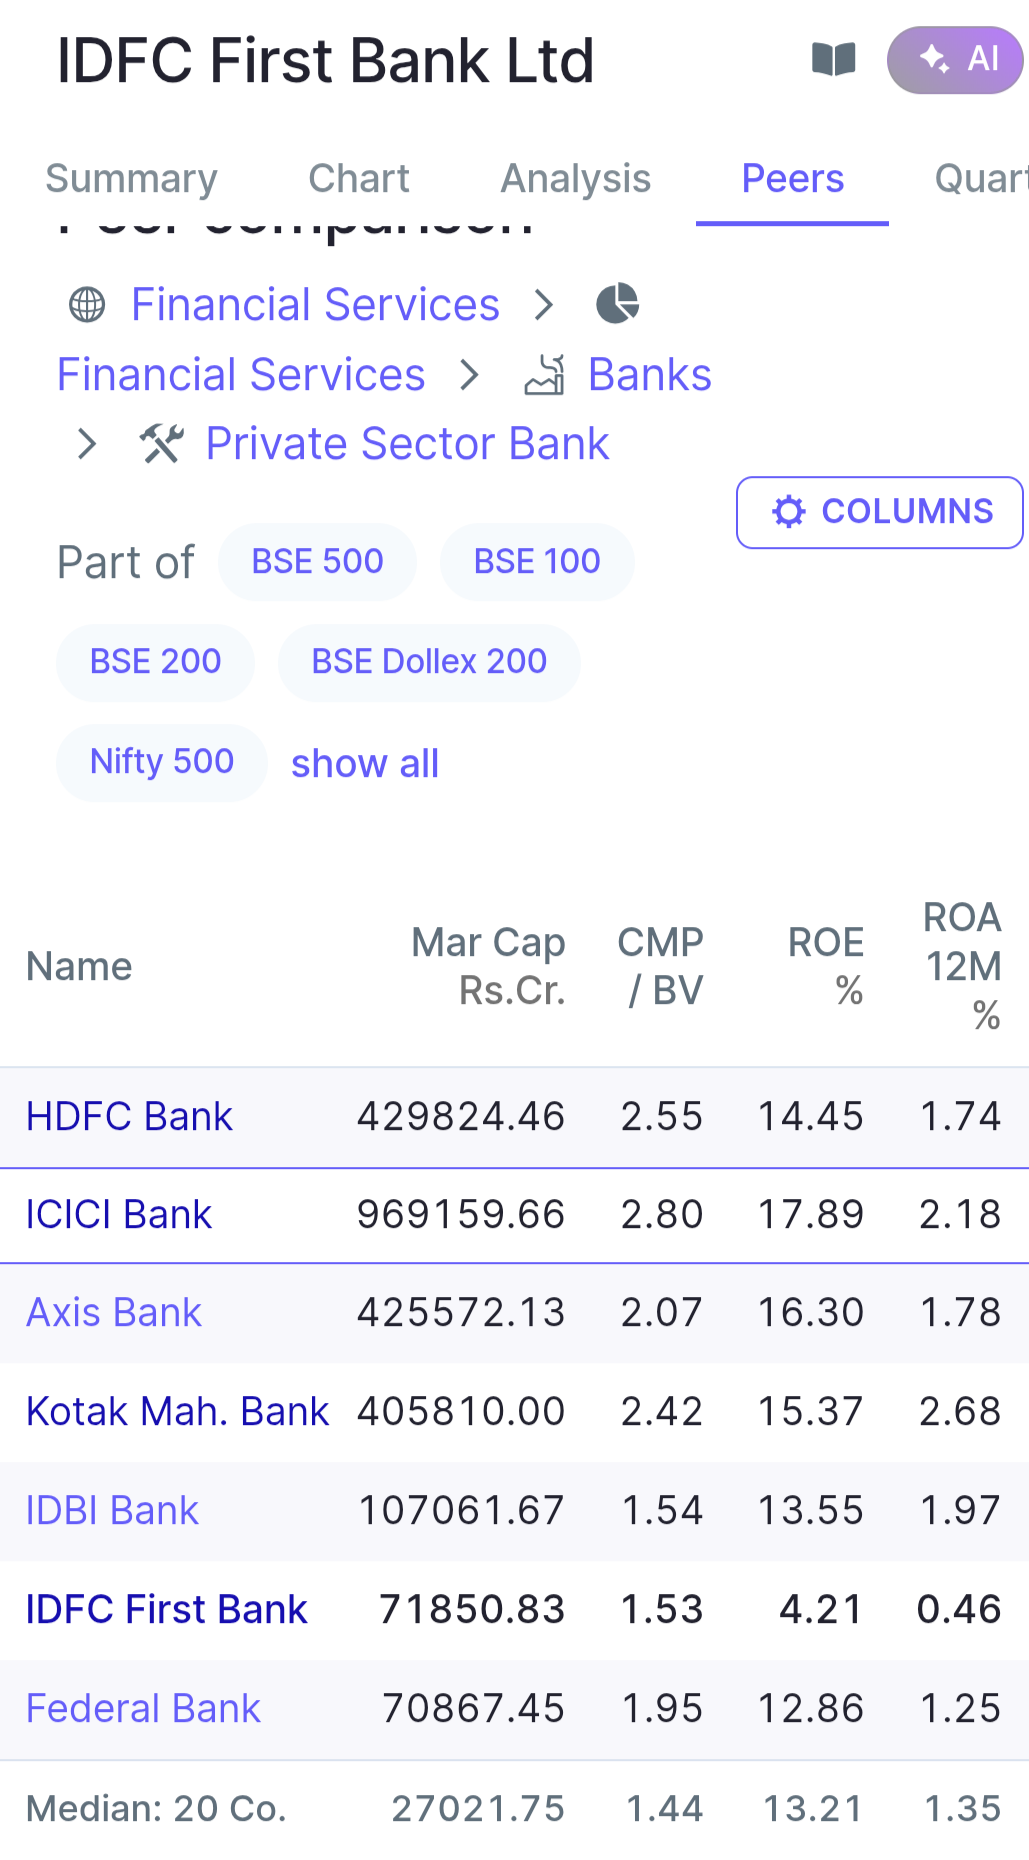Image resolution: width=1029 pixels, height=1860 pixels.
Task: Open the Banks breadcrumb link
Action: [x=649, y=375]
